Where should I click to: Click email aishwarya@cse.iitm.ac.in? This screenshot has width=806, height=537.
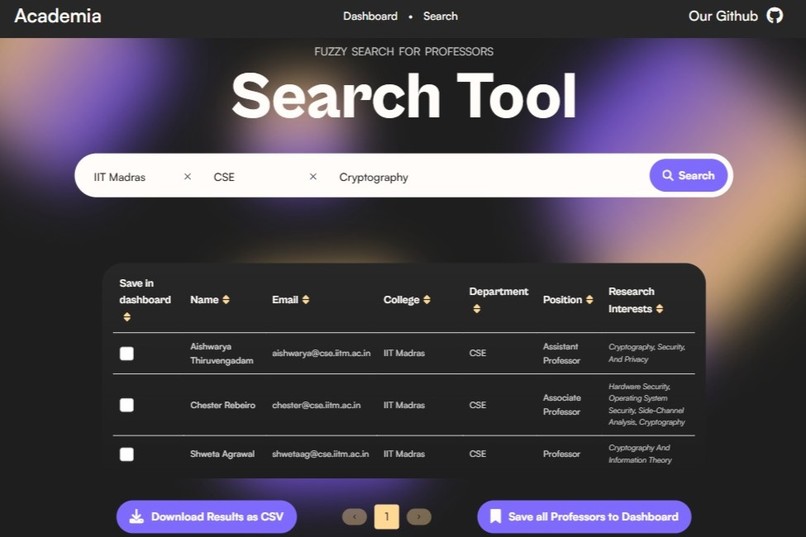[x=321, y=353]
